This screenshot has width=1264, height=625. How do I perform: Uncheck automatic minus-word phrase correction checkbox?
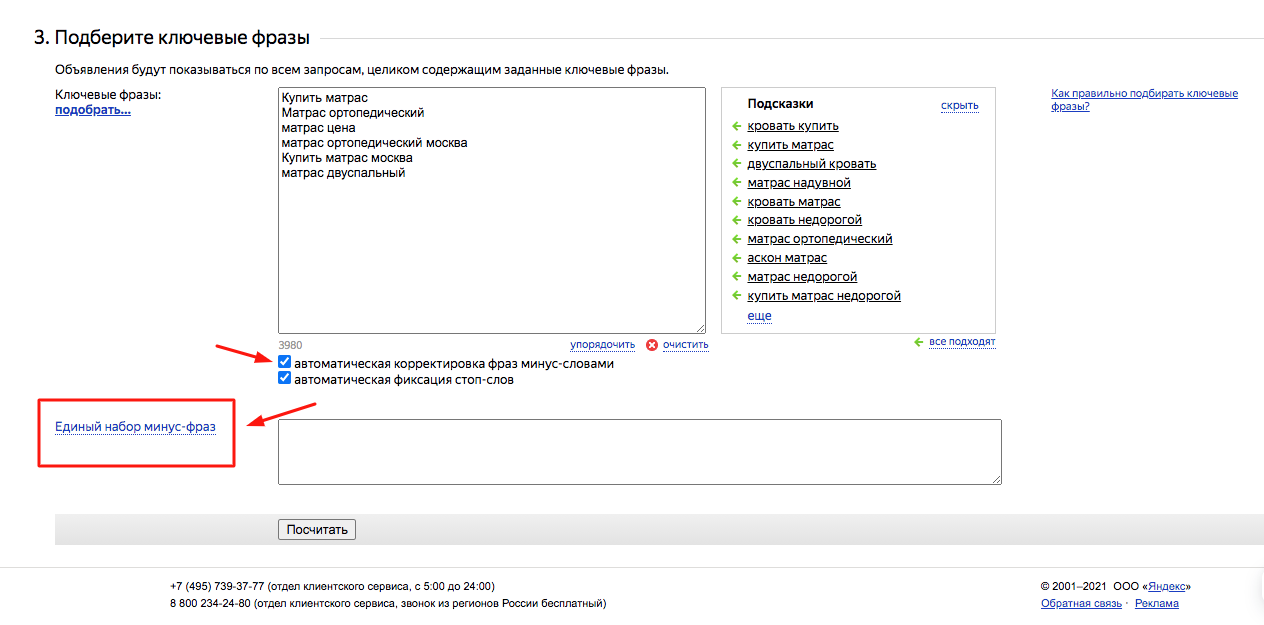pos(285,362)
